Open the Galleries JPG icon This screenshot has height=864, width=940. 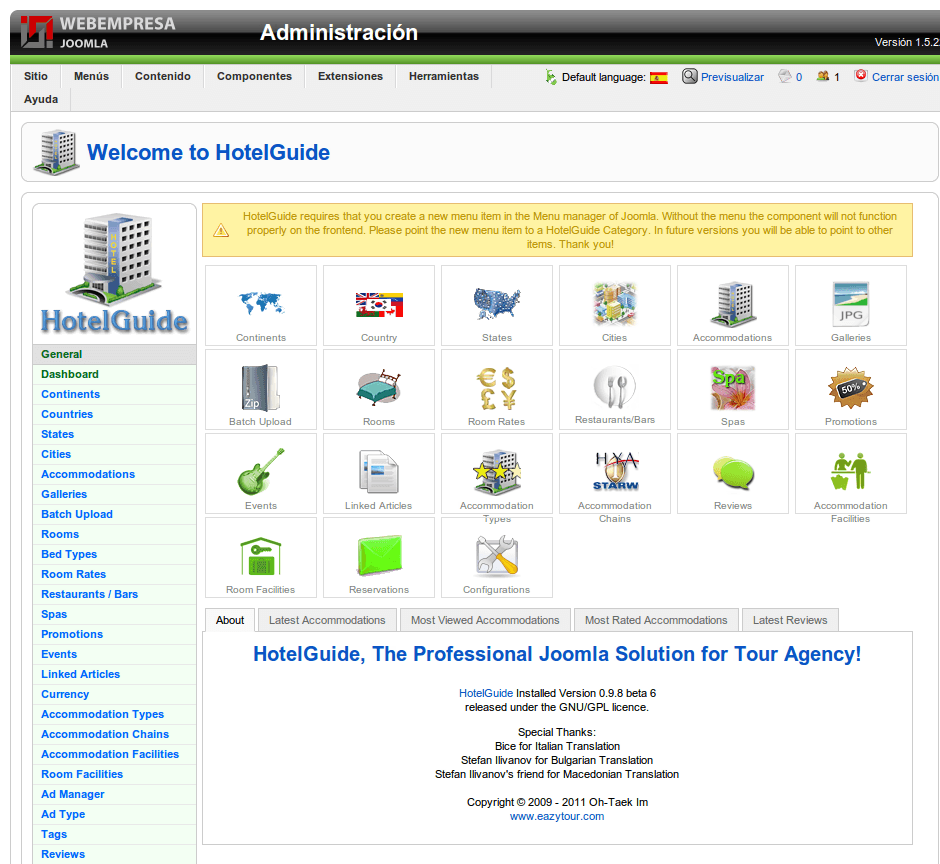(x=851, y=304)
